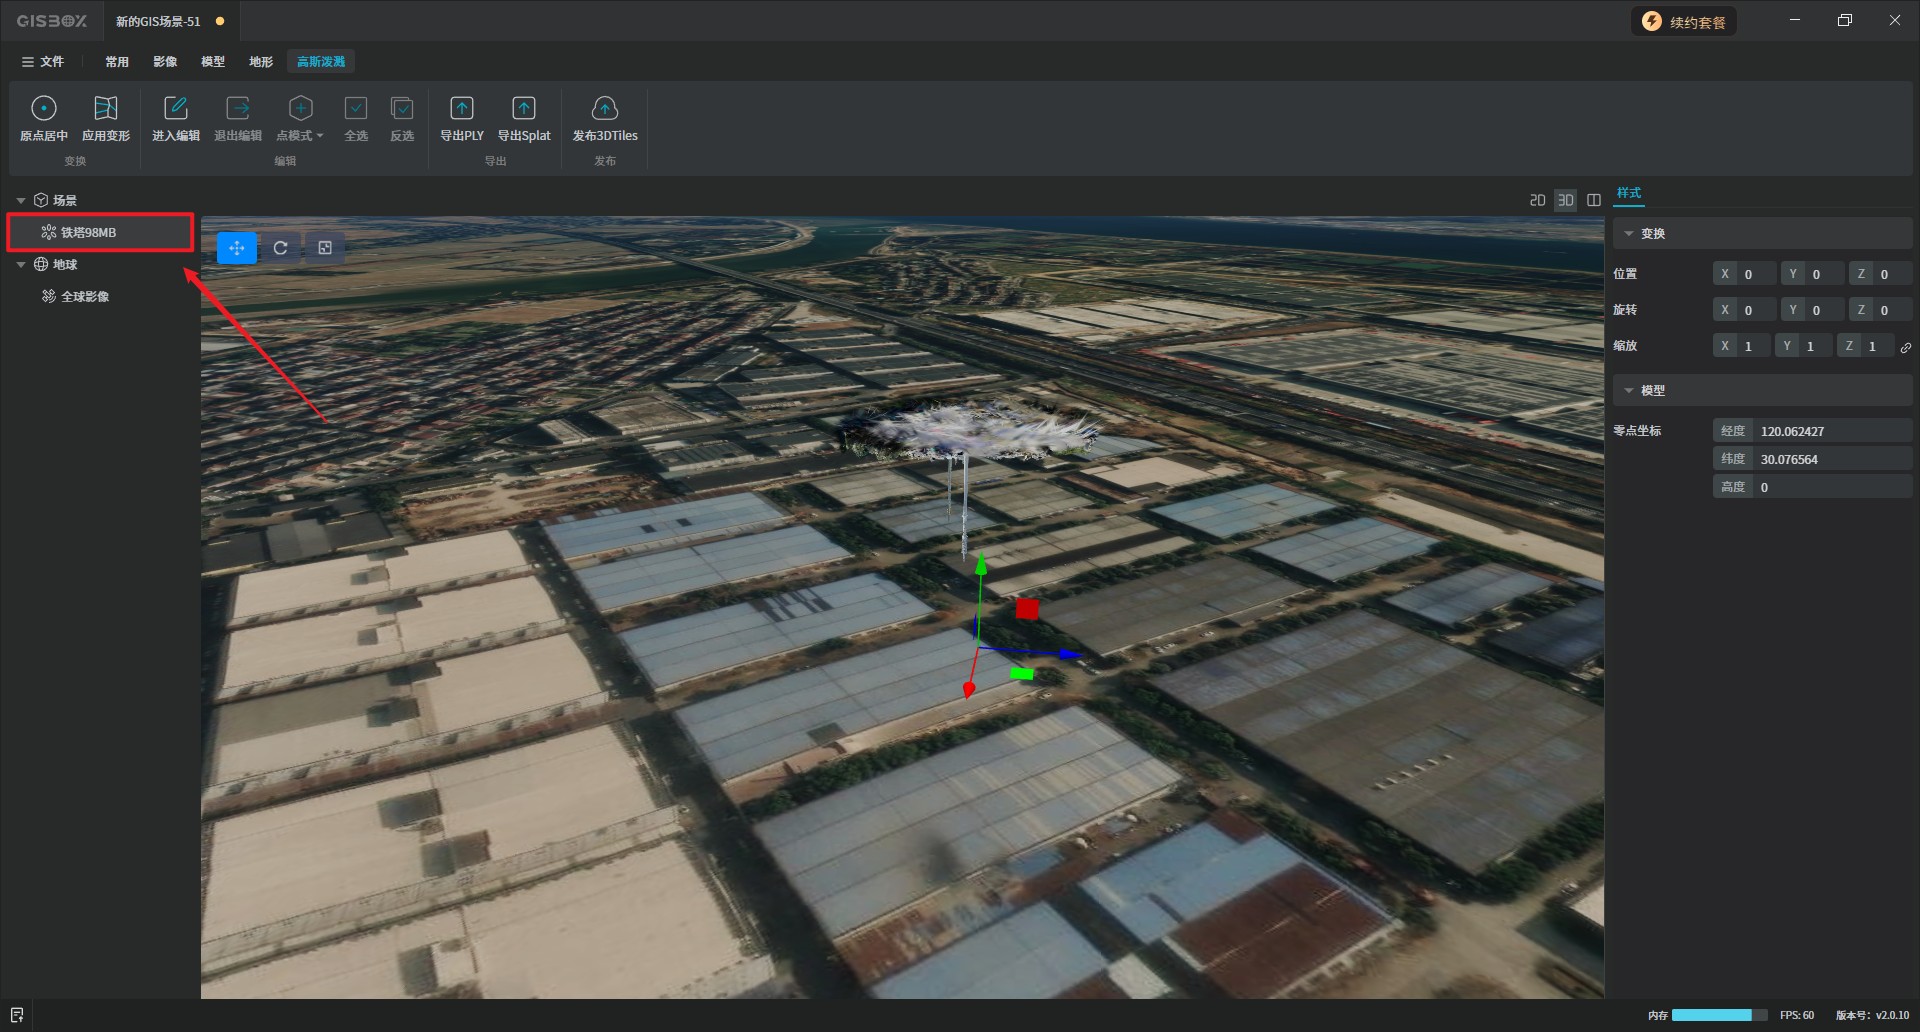Select the scale gizmo tool in viewport

(x=325, y=248)
